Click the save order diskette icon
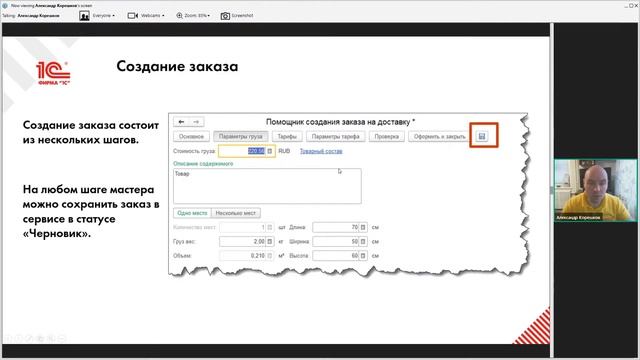640x360 pixels. pos(482,136)
